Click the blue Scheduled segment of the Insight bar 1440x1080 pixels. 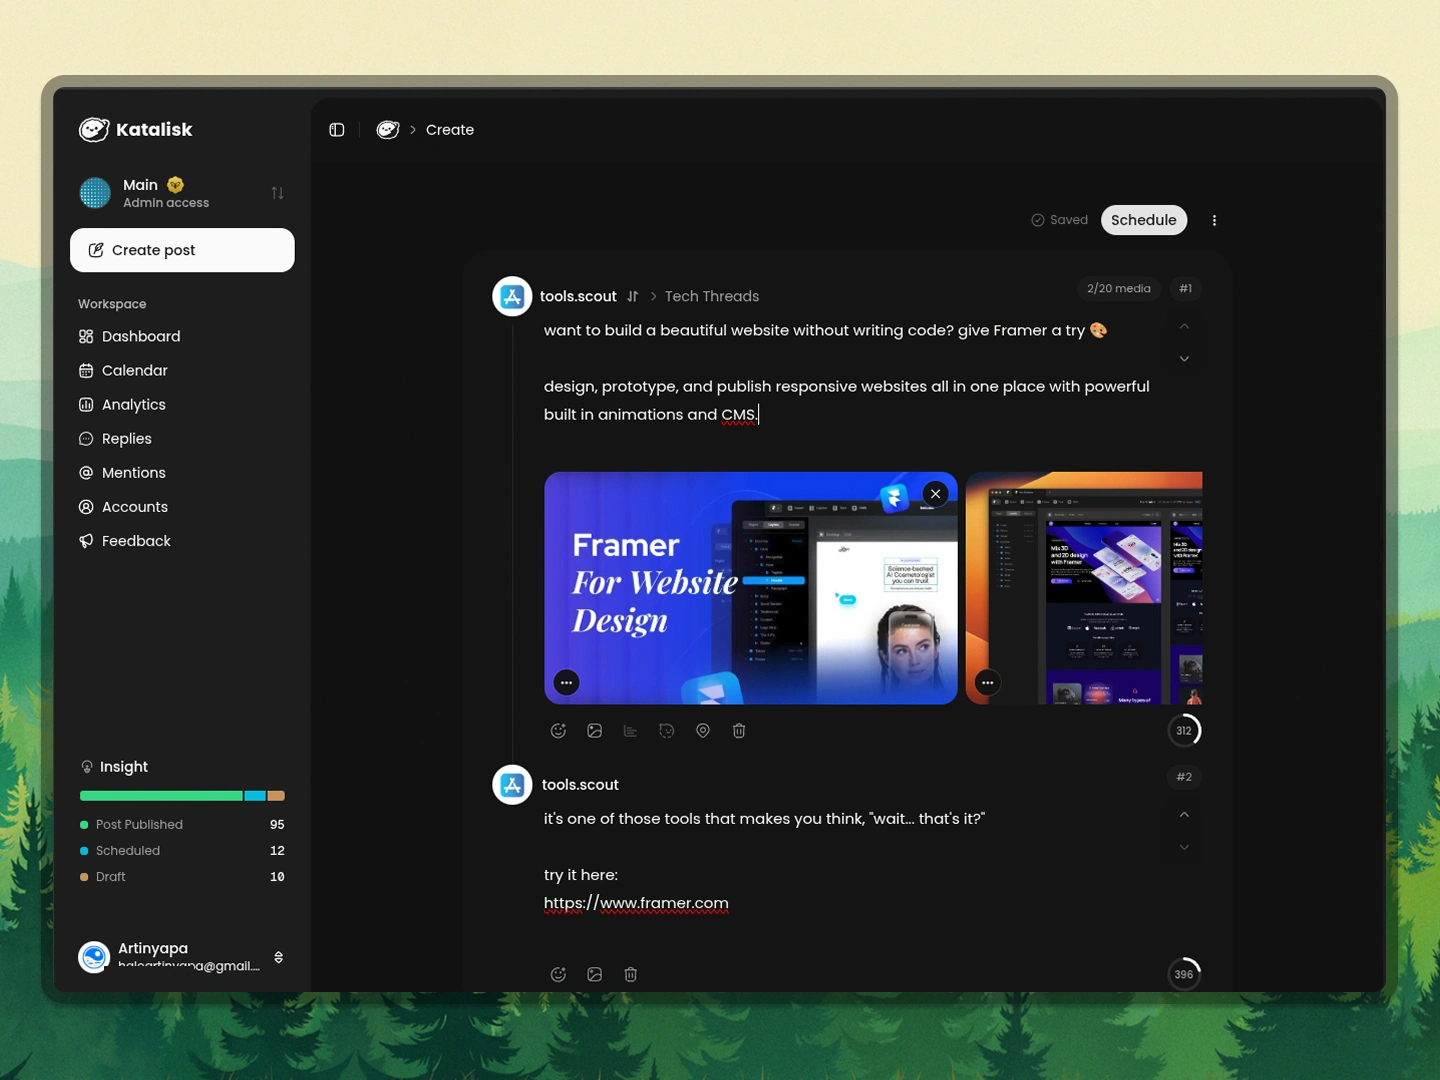point(255,796)
